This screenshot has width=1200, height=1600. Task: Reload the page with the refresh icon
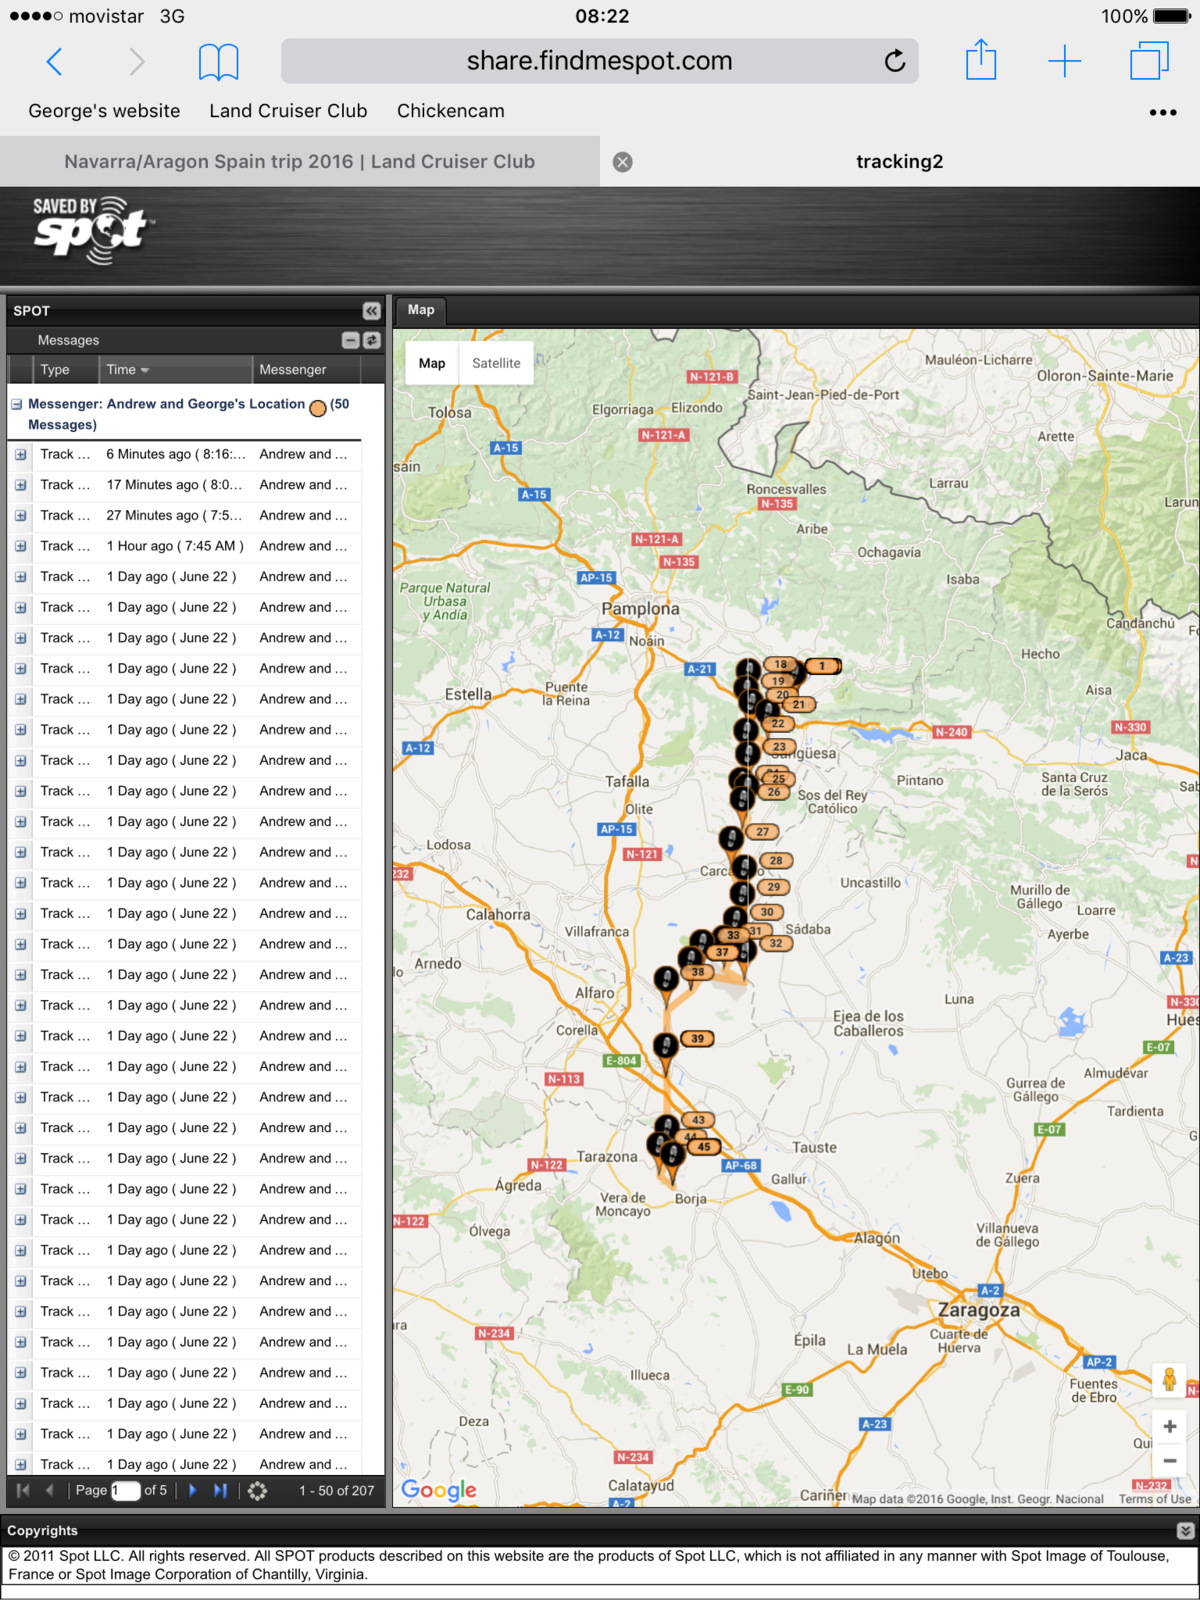[895, 61]
